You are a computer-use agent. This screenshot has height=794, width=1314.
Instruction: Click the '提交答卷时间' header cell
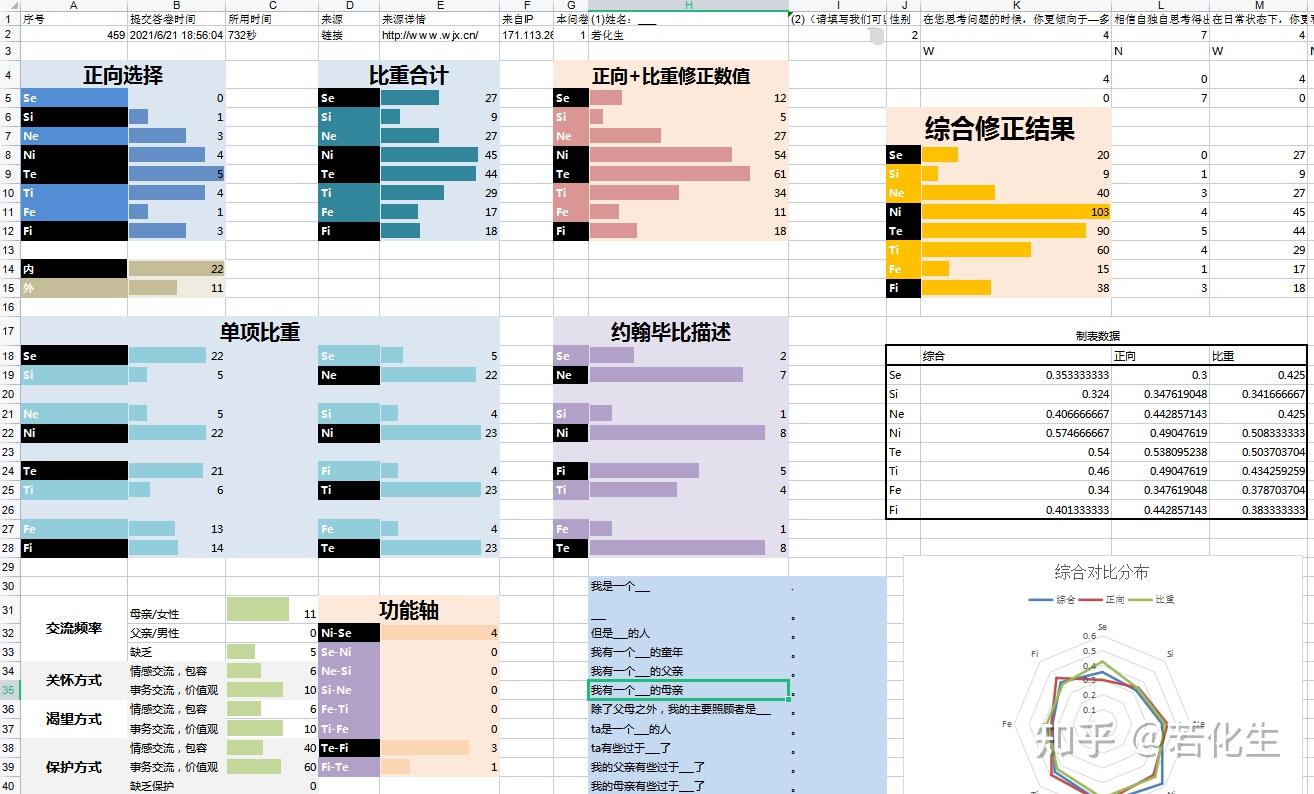177,19
